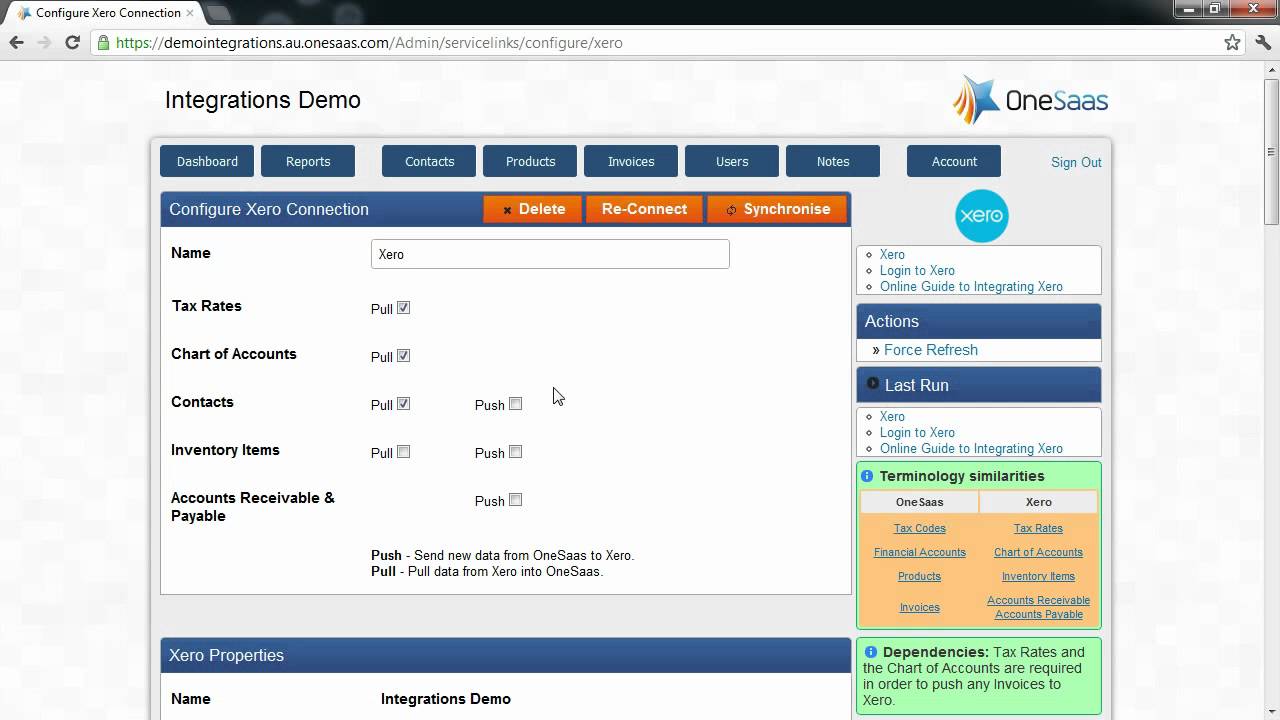
Task: Click Login to Xero above Actions
Action: click(x=917, y=270)
